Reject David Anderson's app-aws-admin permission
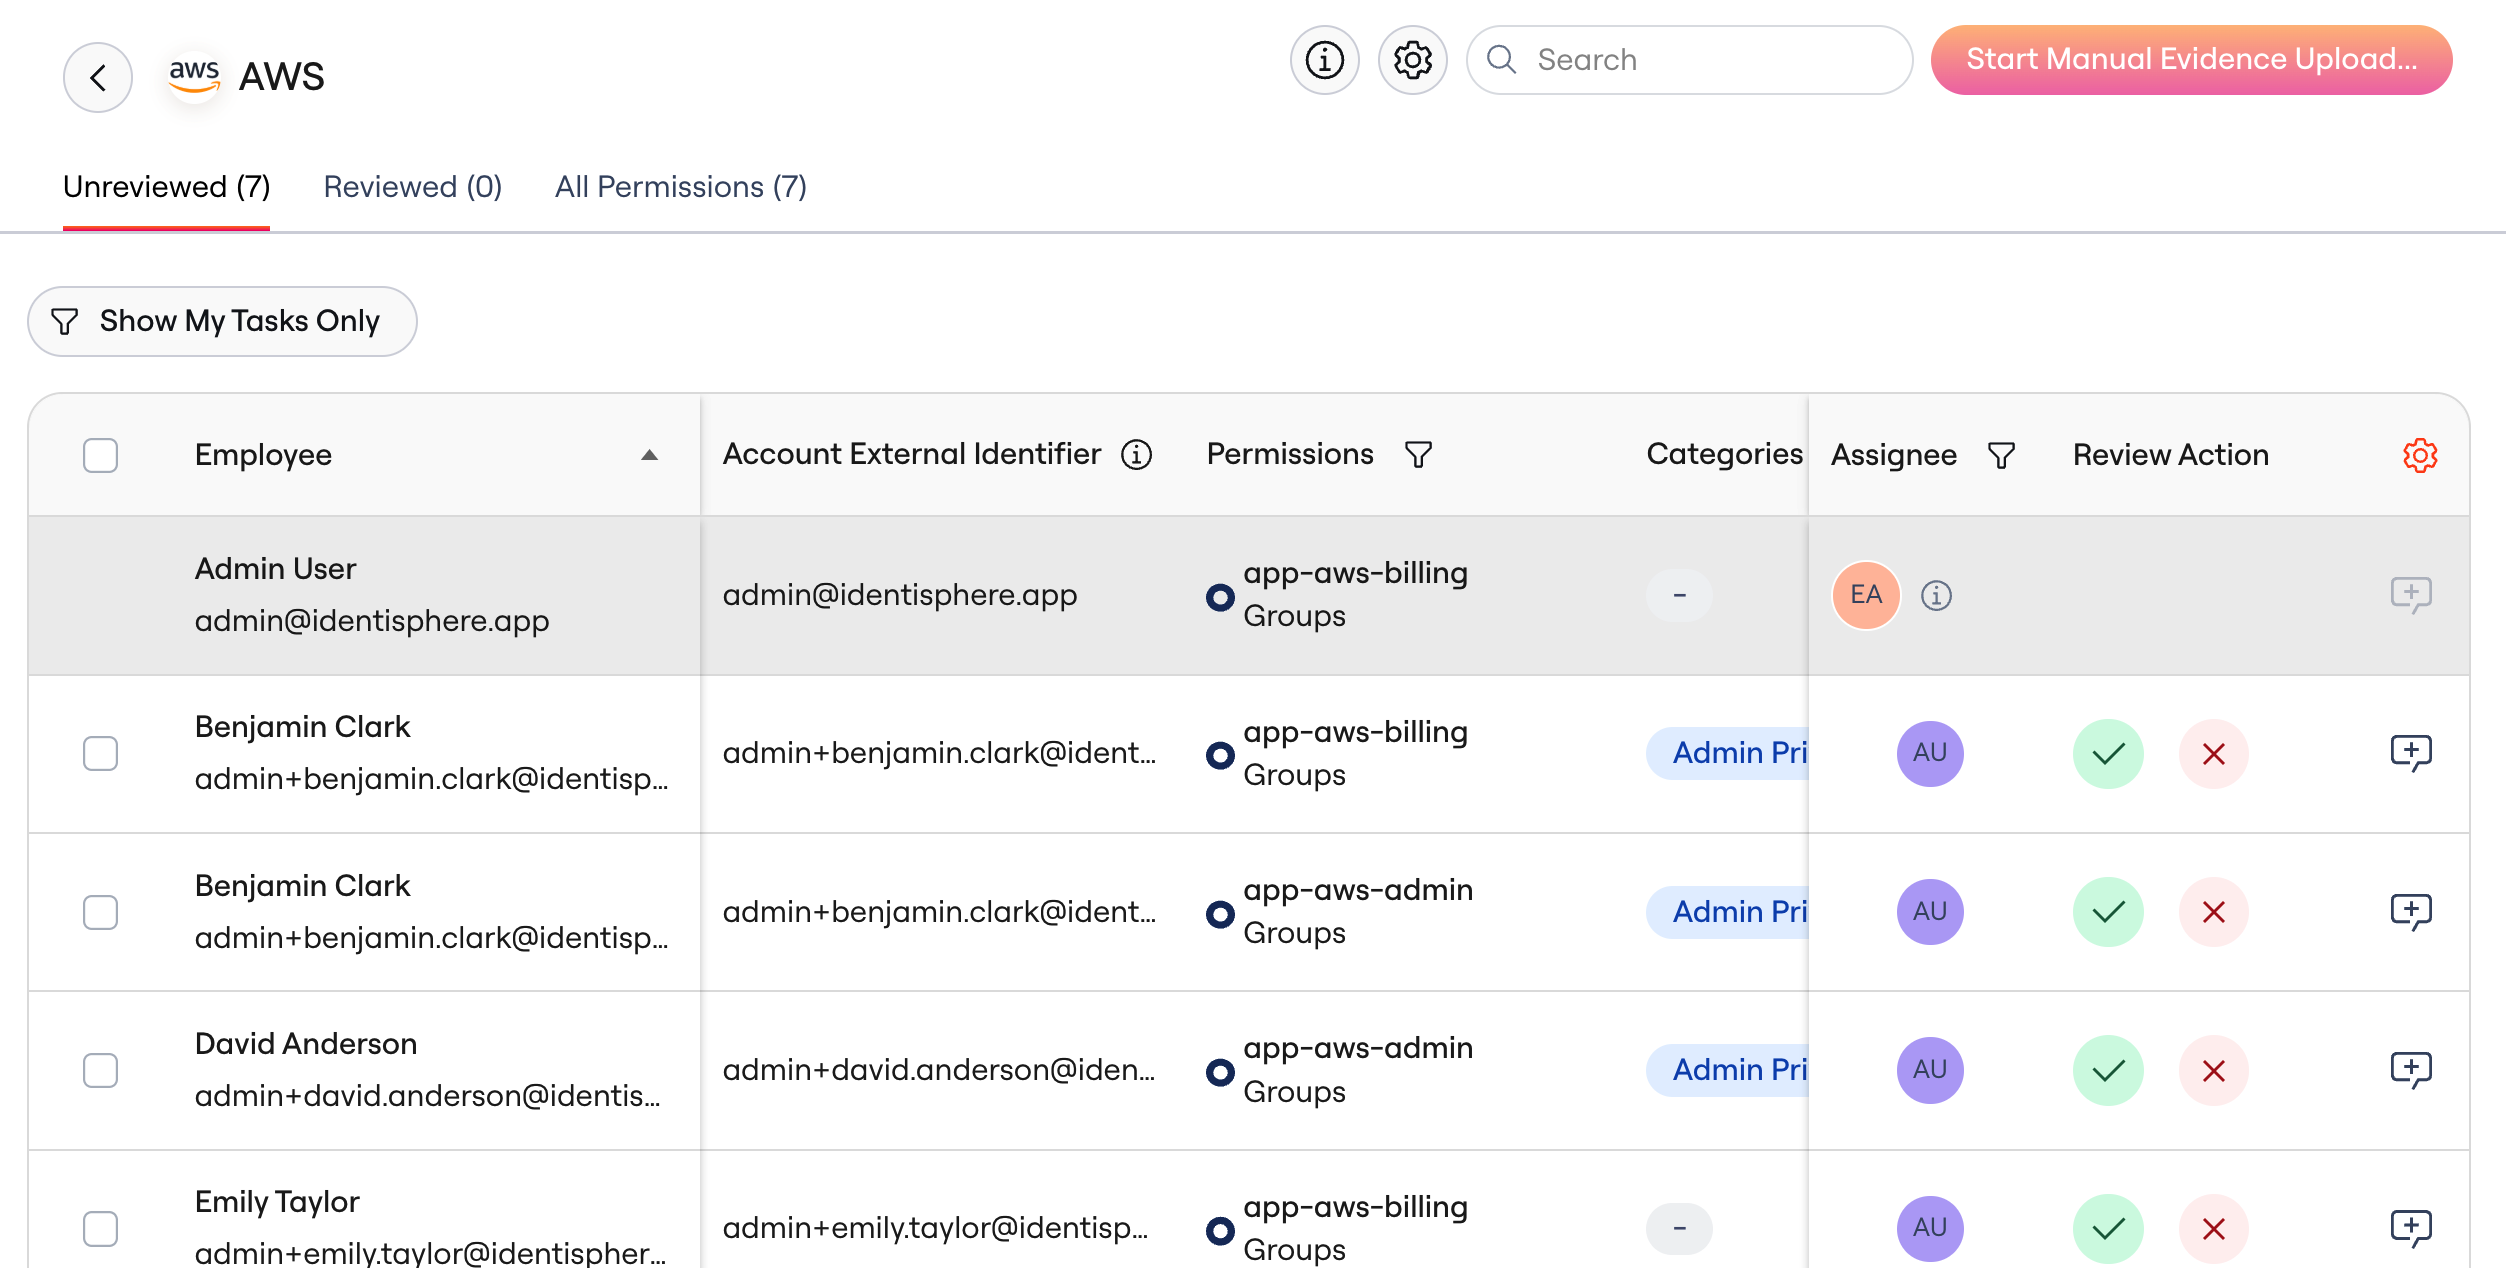 2213,1070
